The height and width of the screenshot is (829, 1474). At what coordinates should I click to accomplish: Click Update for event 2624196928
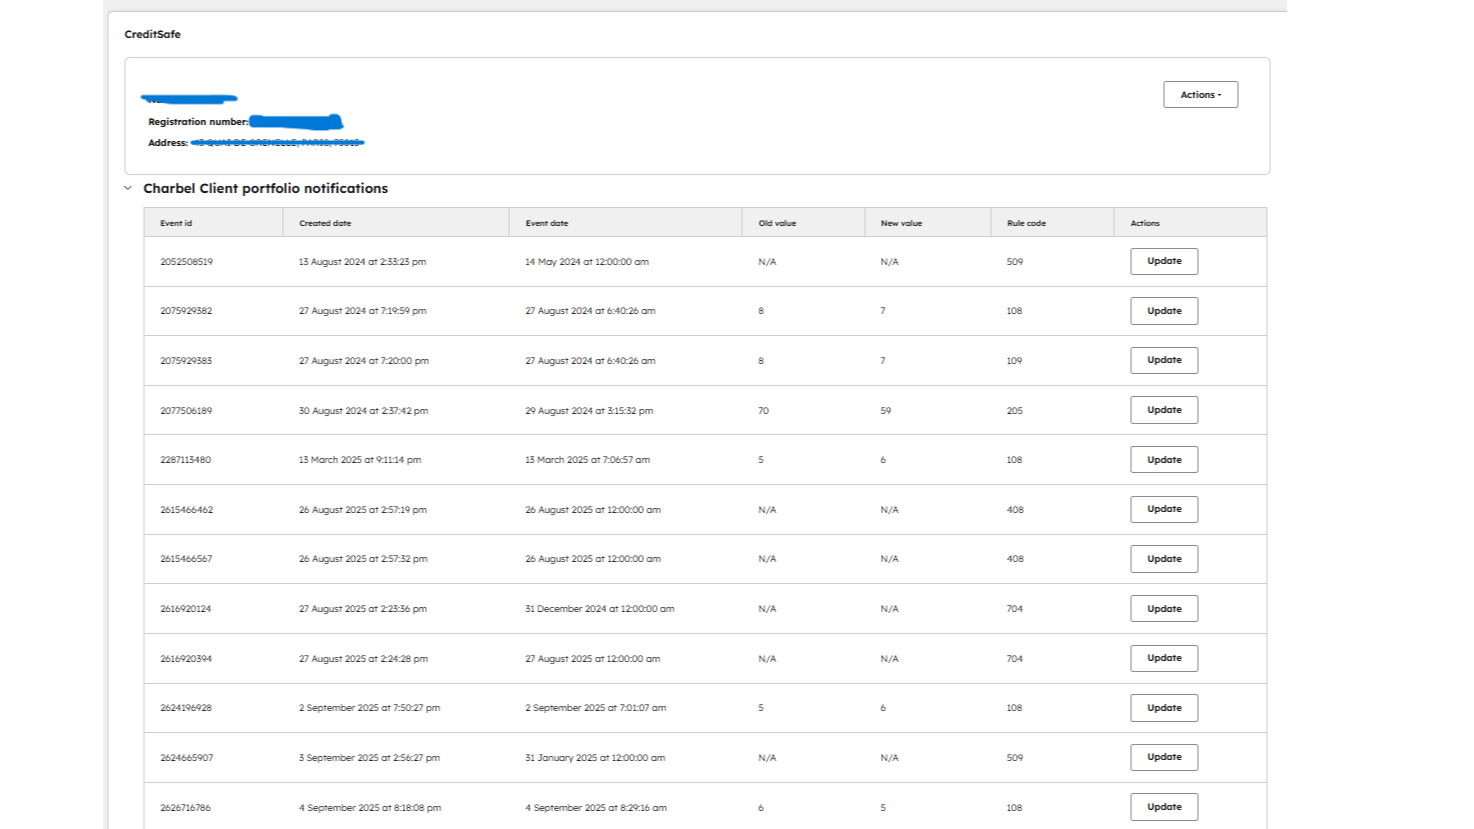point(1164,708)
